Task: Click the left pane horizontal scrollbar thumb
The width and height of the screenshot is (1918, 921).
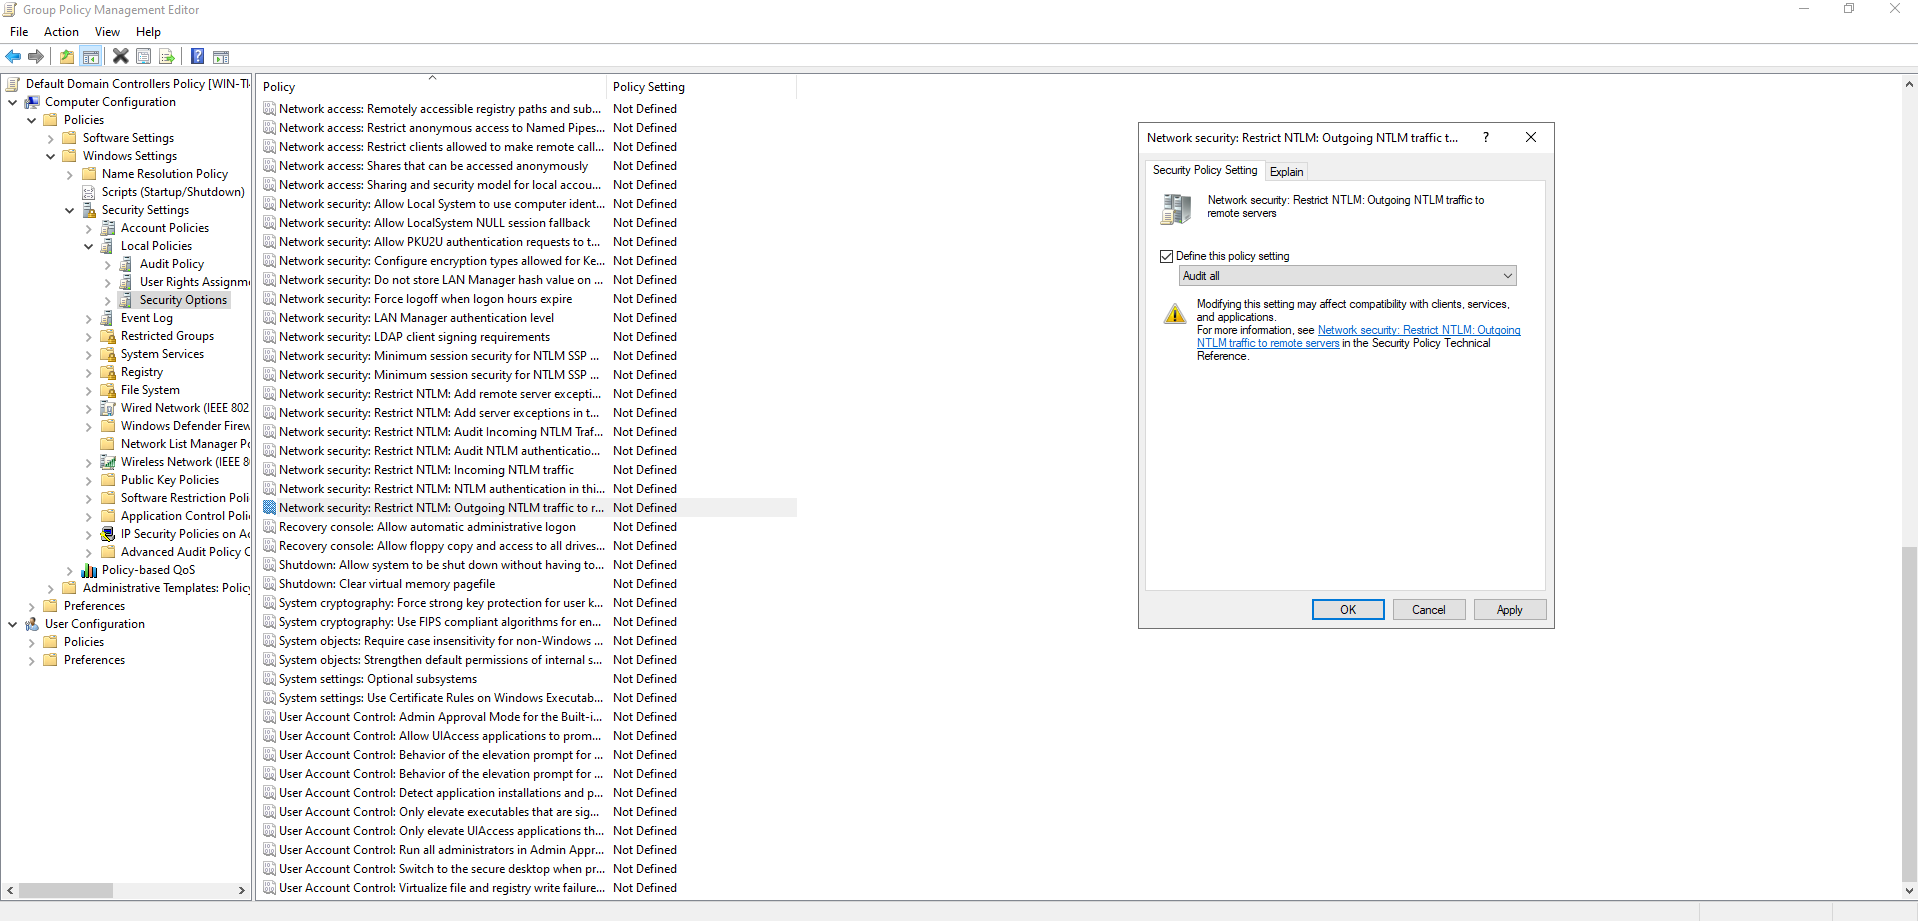Action: [66, 890]
